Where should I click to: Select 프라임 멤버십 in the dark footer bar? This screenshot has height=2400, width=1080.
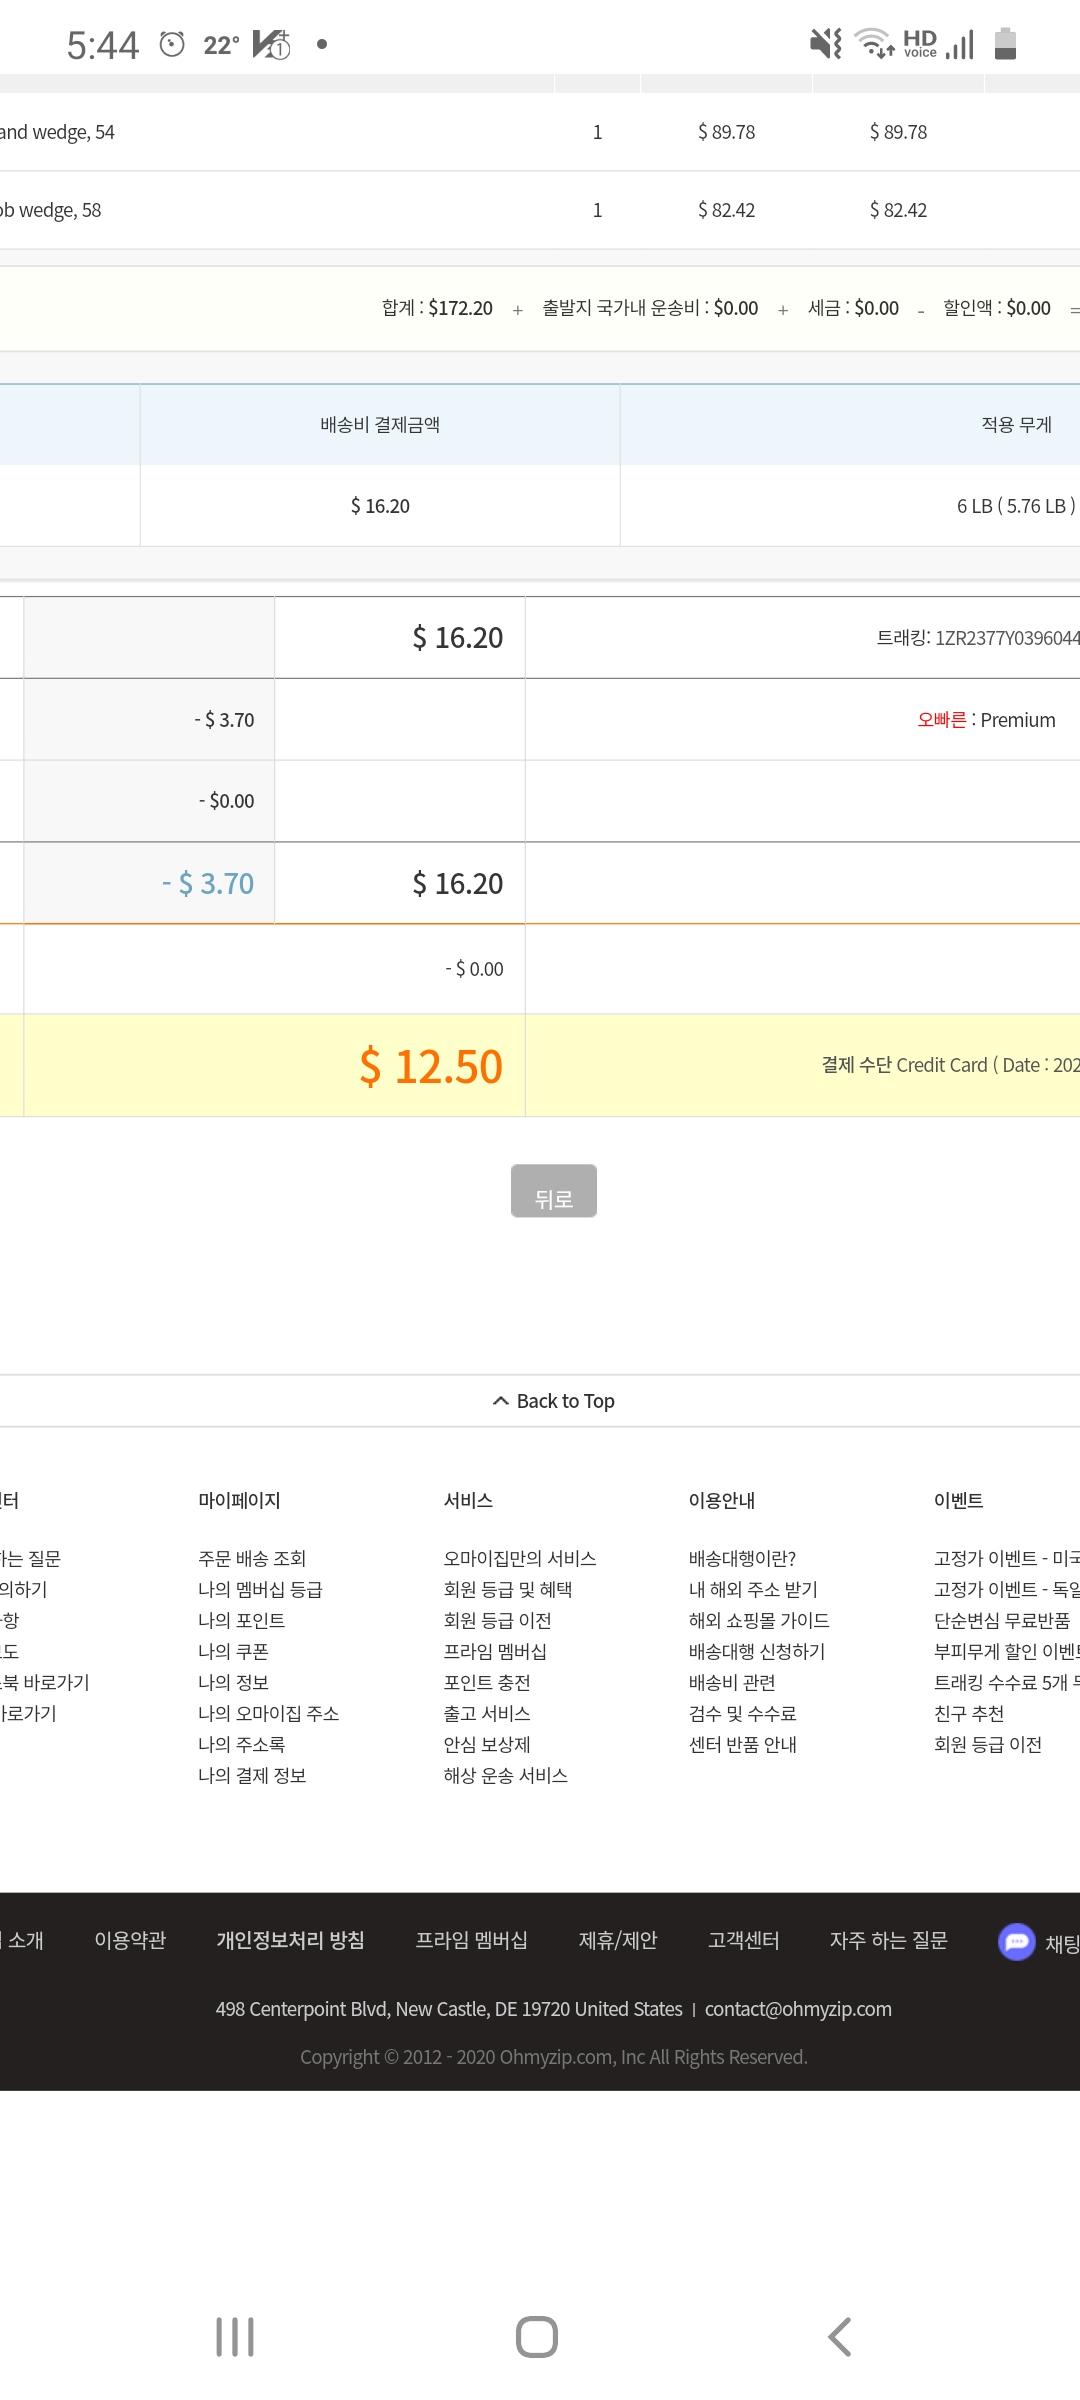[x=471, y=1940]
